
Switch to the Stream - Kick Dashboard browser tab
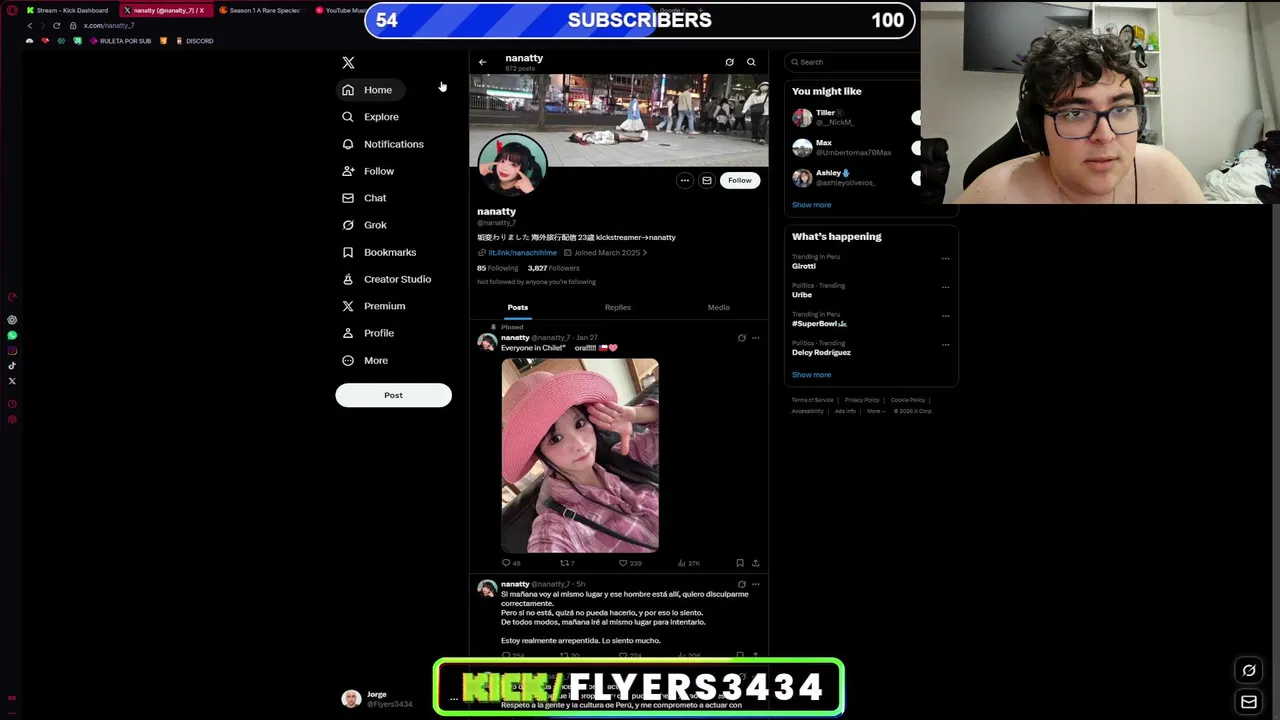click(x=68, y=10)
